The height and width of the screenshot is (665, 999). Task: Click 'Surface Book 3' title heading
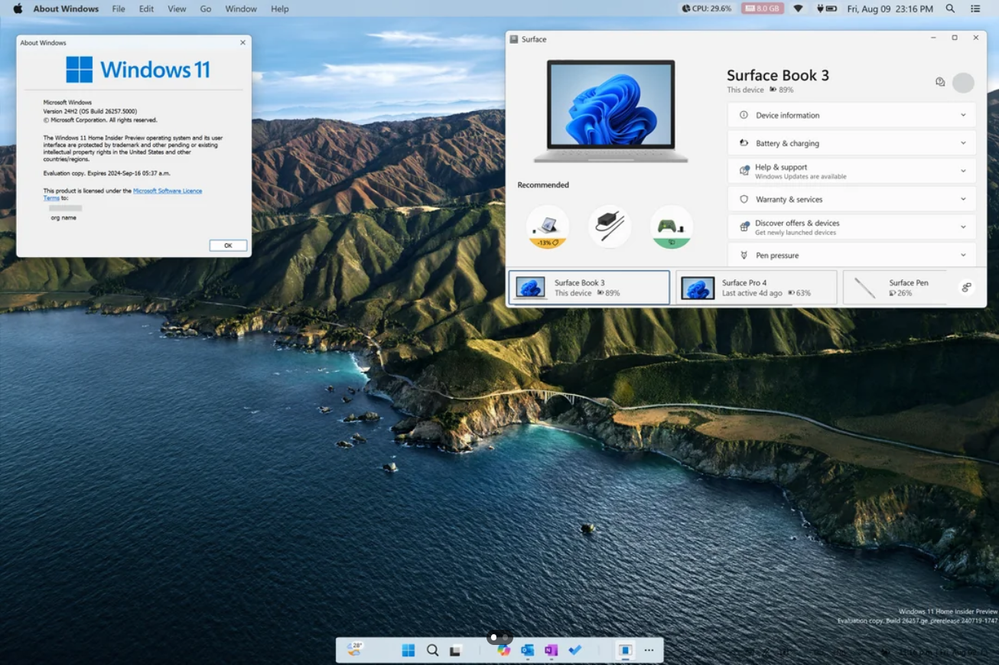click(x=778, y=75)
